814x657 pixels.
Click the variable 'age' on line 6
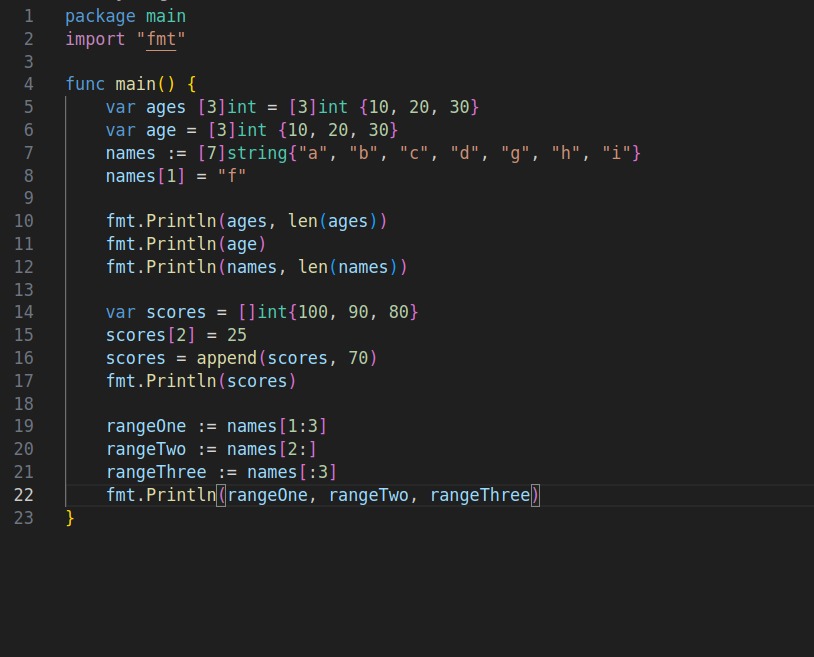coord(161,130)
